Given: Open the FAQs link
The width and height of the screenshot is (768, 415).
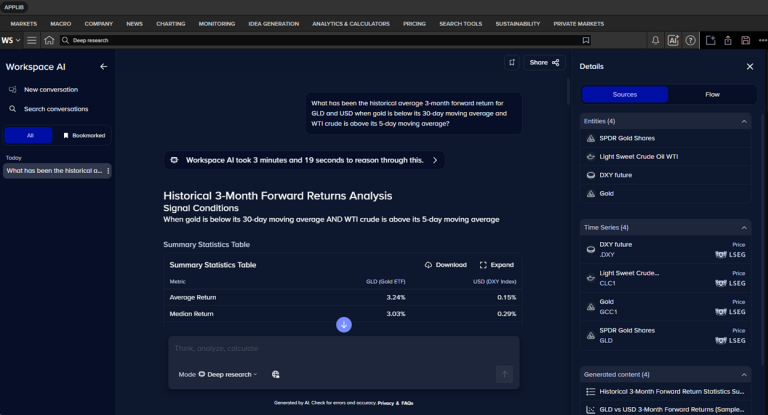Looking at the screenshot, I should coord(407,403).
